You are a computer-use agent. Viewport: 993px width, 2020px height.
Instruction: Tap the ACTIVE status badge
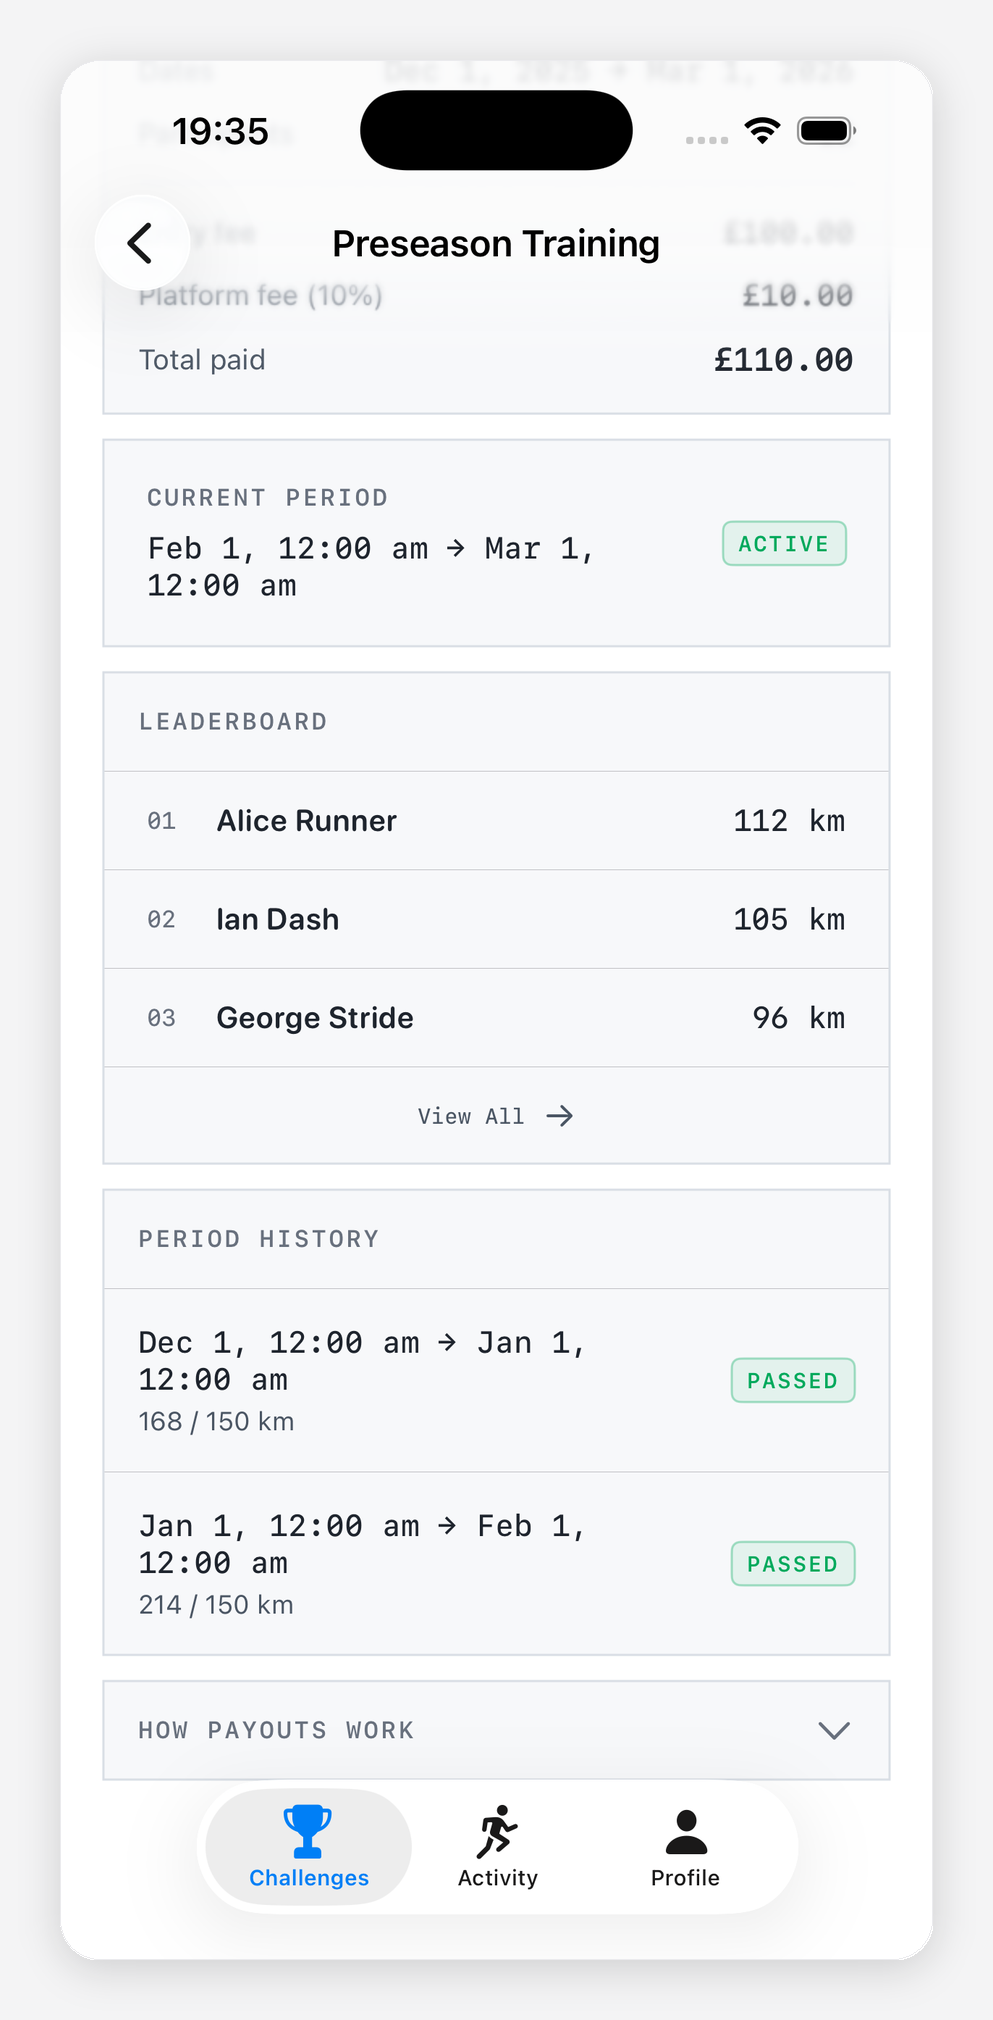coord(784,544)
